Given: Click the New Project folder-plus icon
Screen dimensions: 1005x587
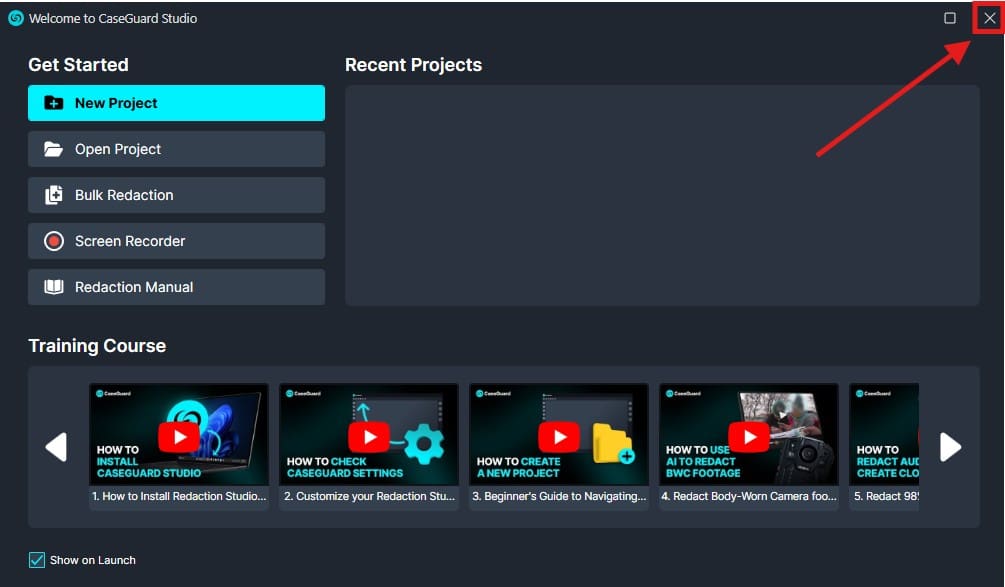Looking at the screenshot, I should pyautogui.click(x=54, y=103).
